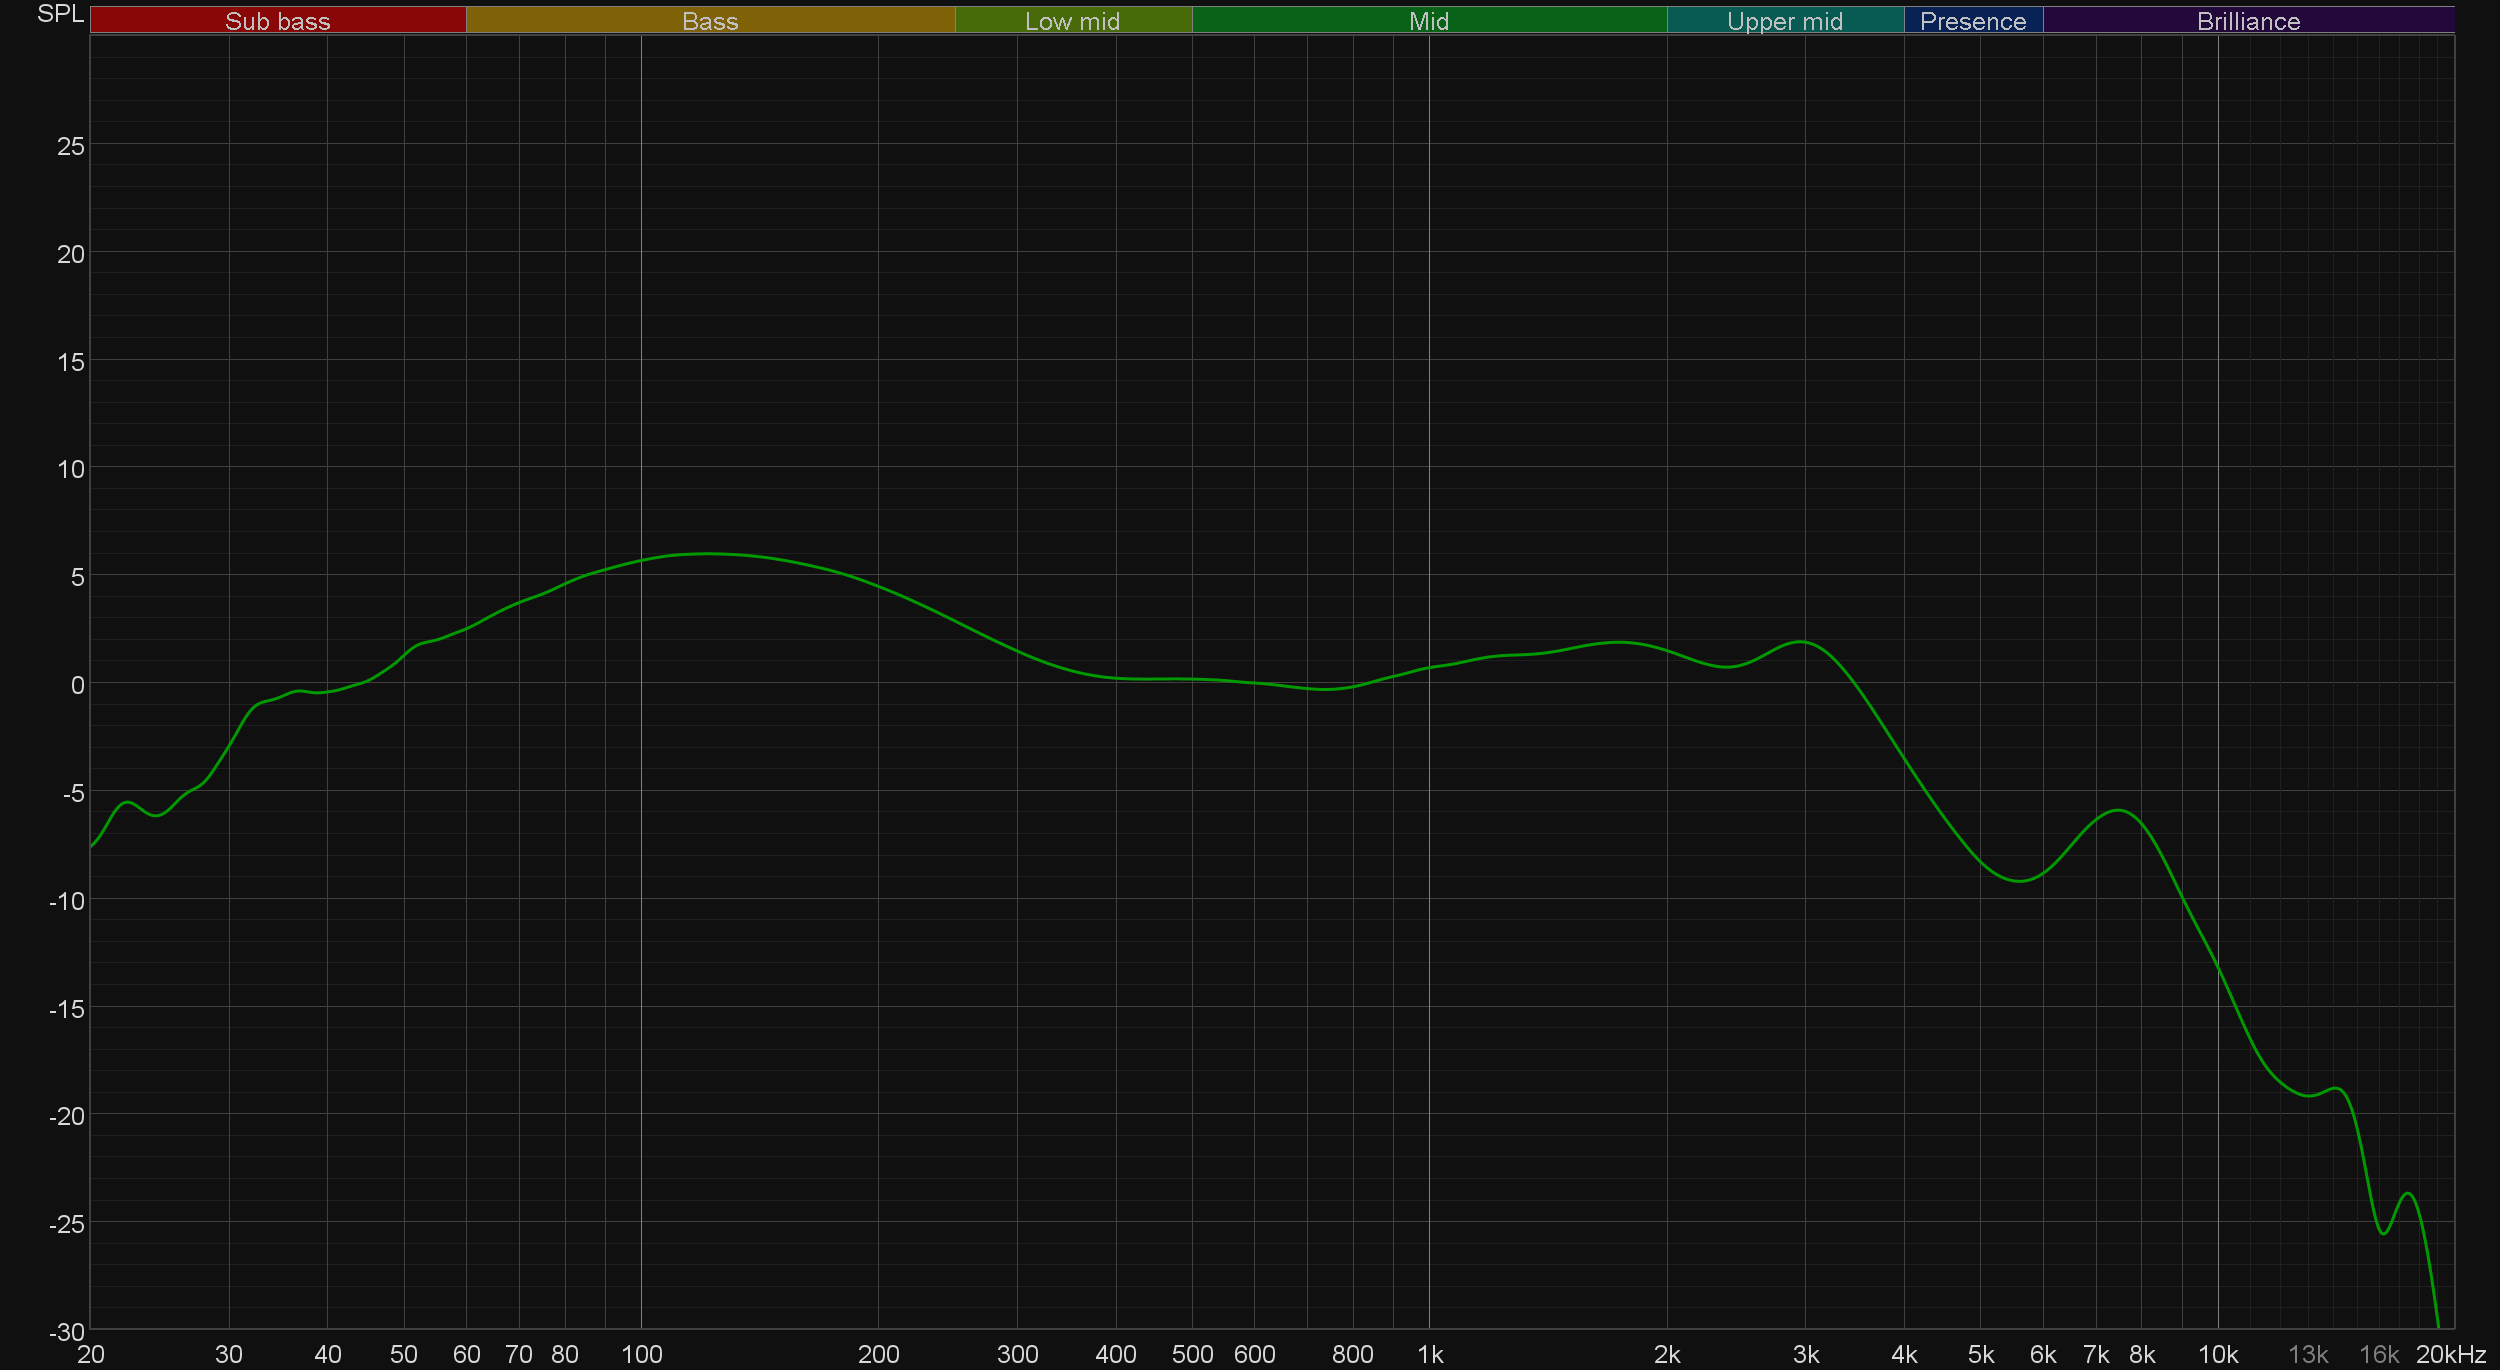Image resolution: width=2500 pixels, height=1370 pixels.
Task: Click the 1k frequency axis label
Action: pyautogui.click(x=1430, y=1354)
